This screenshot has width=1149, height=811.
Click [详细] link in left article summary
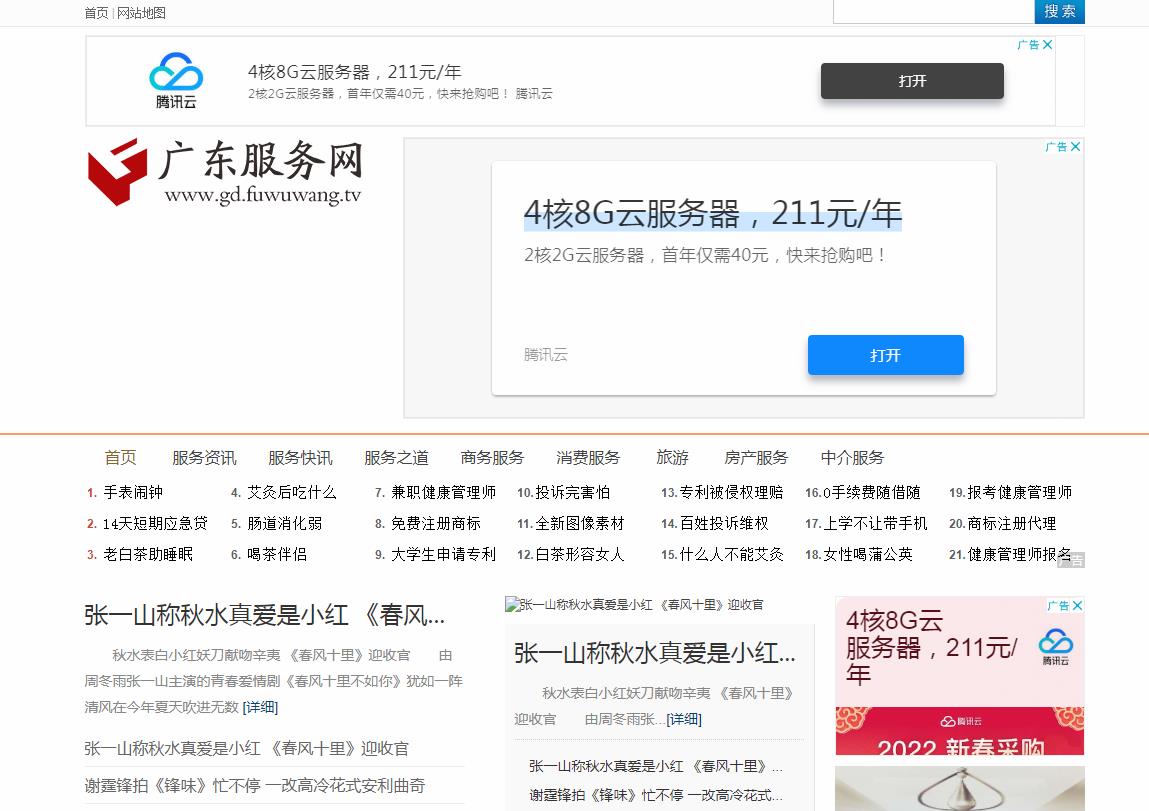pos(260,707)
